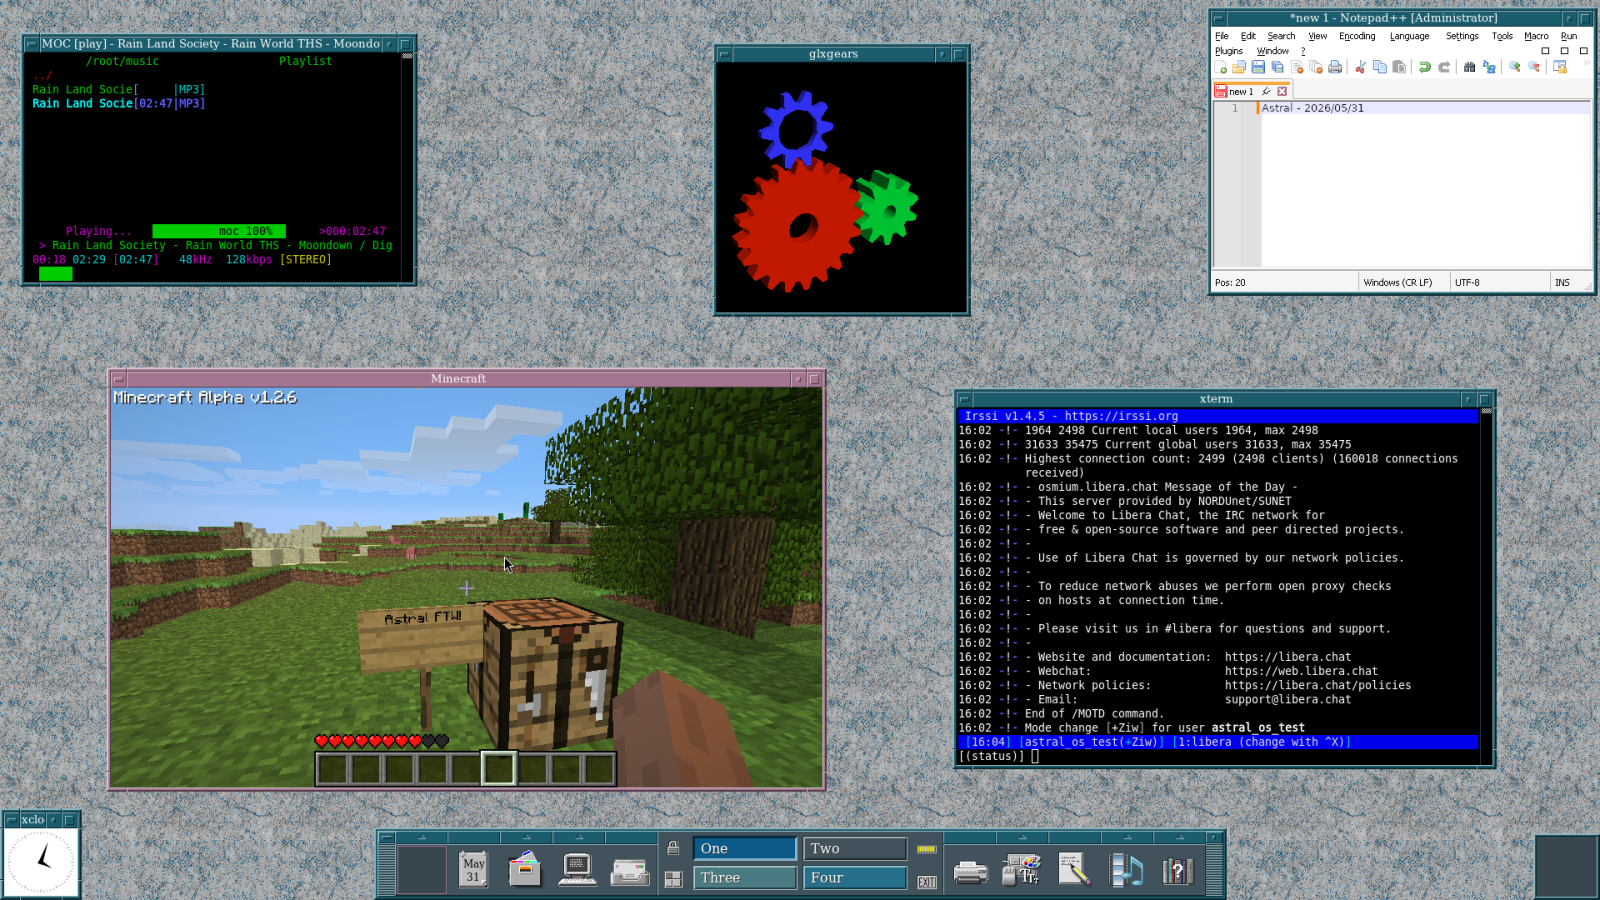Click the Zoom Out icon in Notepad++
This screenshot has height=900, width=1600.
1534,67
